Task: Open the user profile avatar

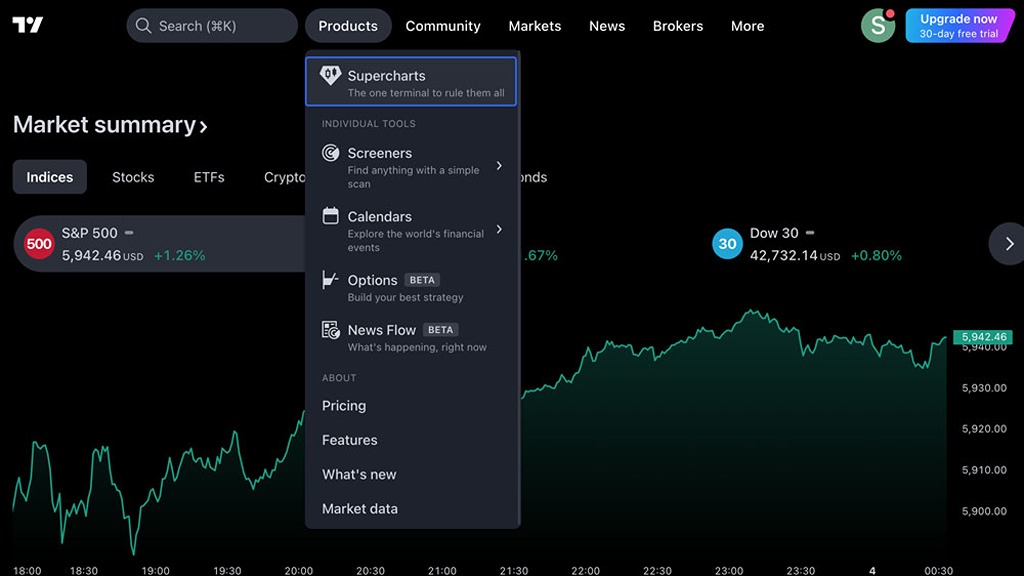Action: tap(878, 25)
